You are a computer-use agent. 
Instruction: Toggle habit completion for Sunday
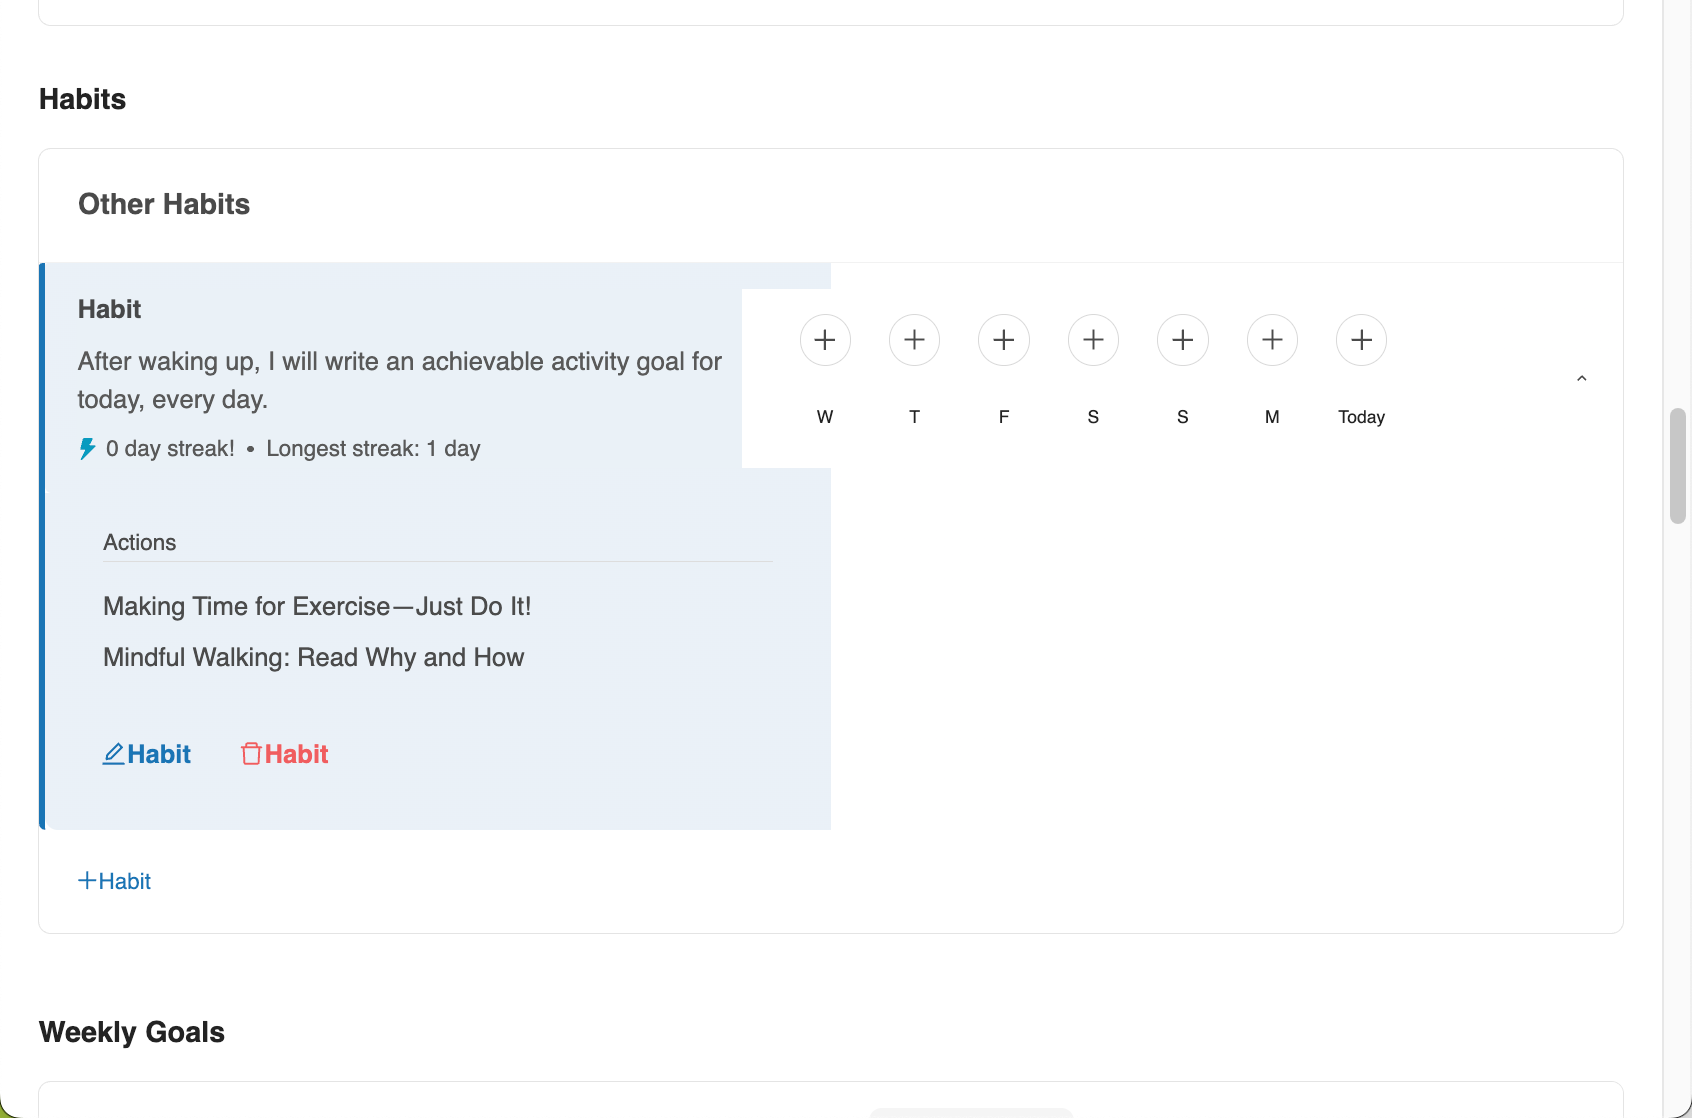(1183, 340)
